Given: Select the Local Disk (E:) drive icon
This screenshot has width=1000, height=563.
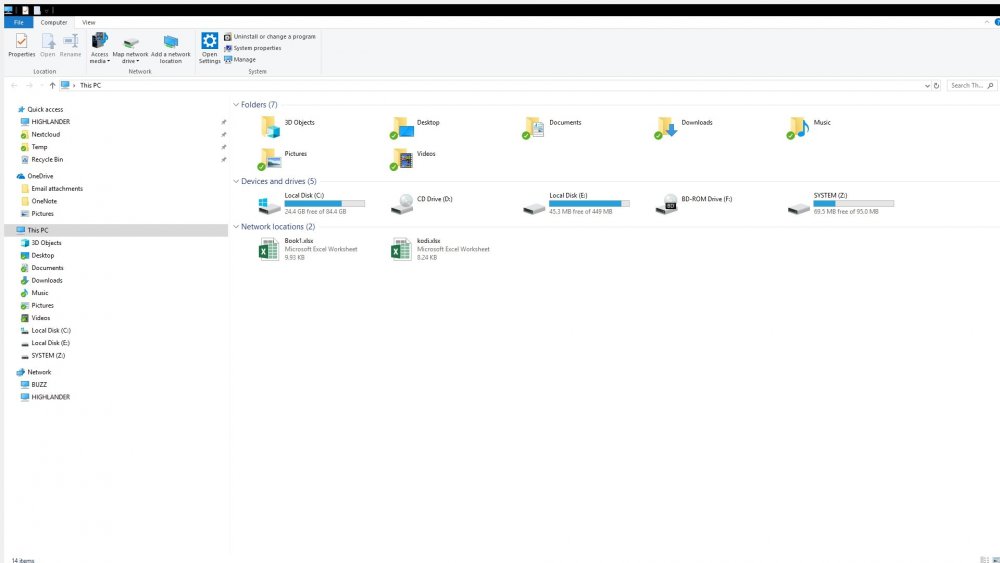Looking at the screenshot, I should pos(534,207).
